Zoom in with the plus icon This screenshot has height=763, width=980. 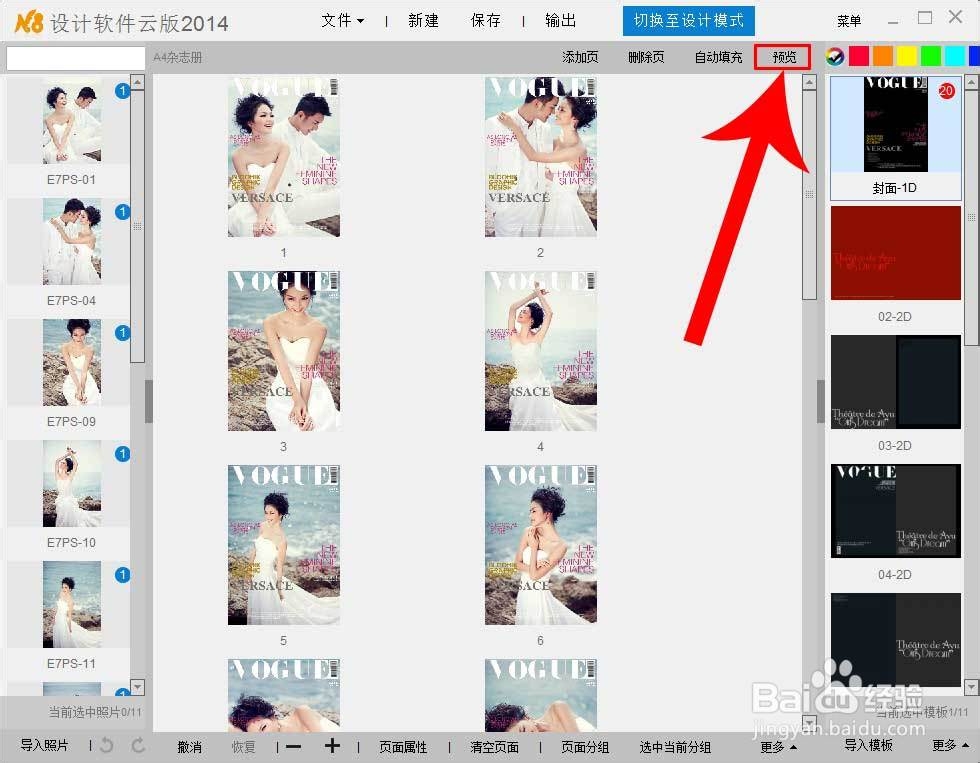pyautogui.click(x=332, y=746)
